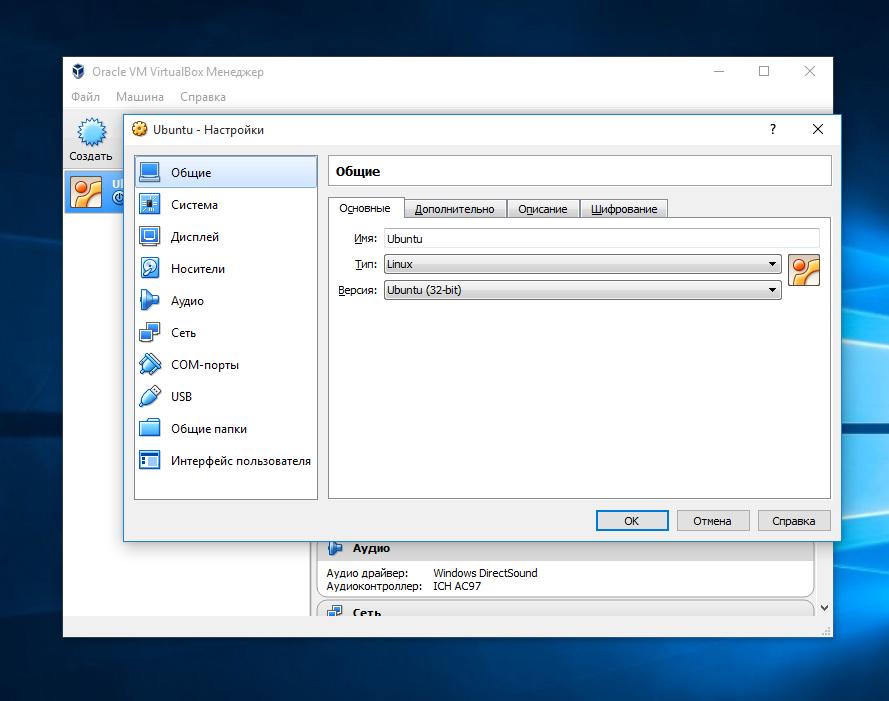Viewport: 889px width, 701px height.
Task: Click the Имя text field
Action: click(x=600, y=239)
